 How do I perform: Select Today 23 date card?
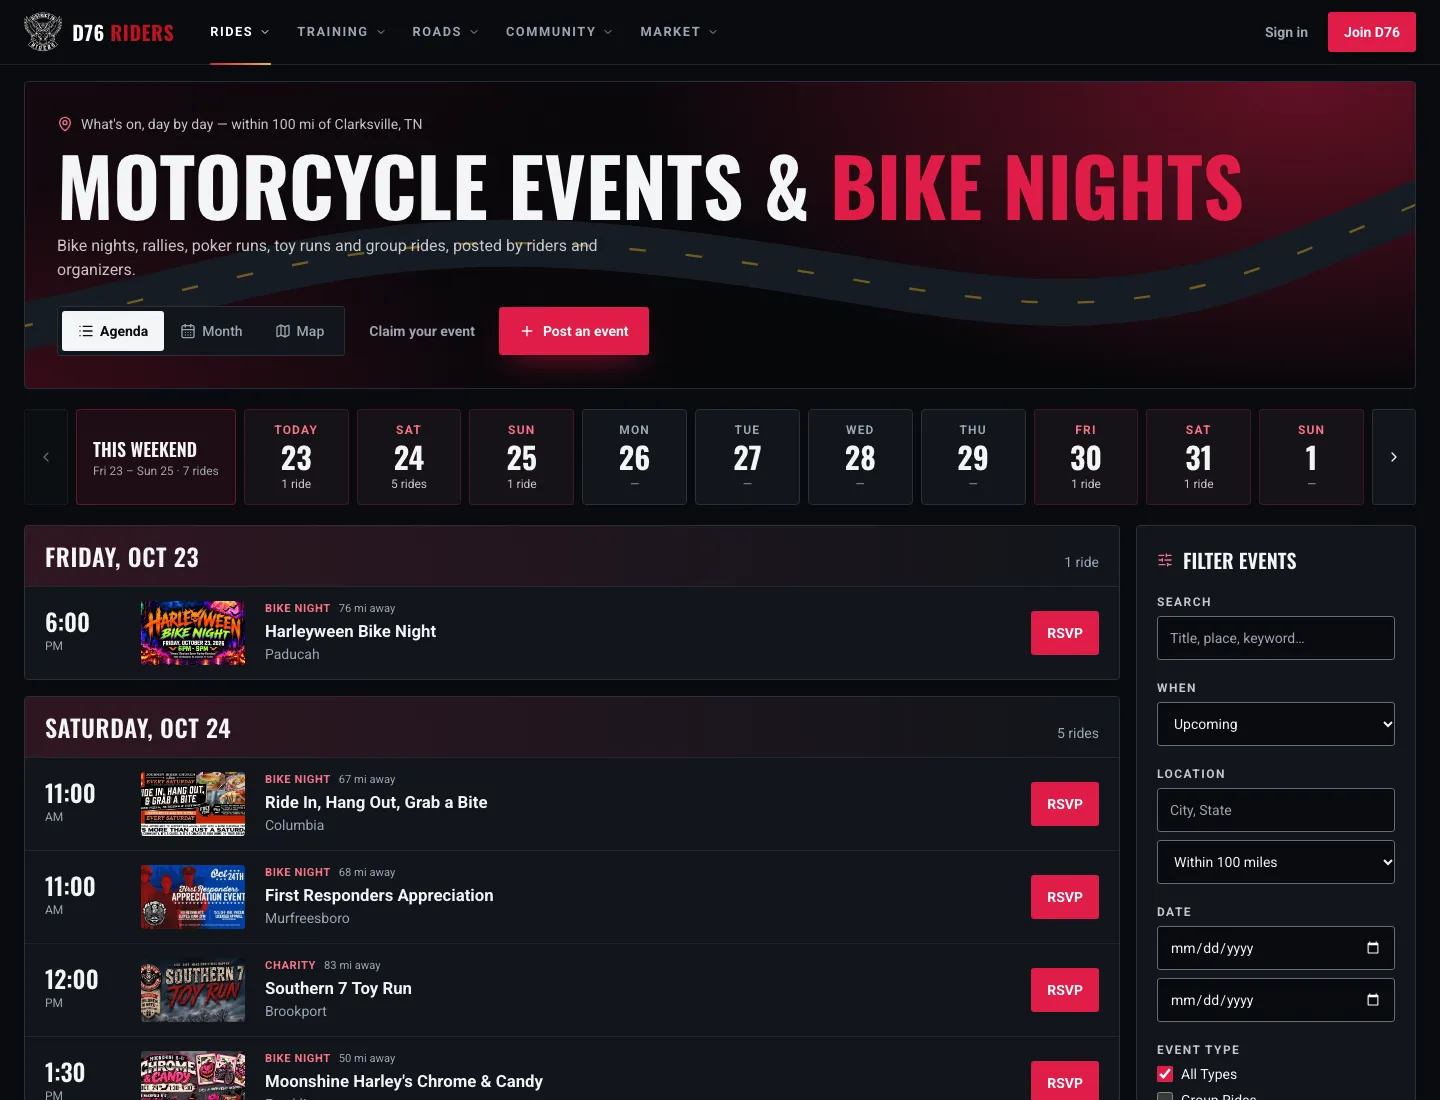pyautogui.click(x=296, y=457)
